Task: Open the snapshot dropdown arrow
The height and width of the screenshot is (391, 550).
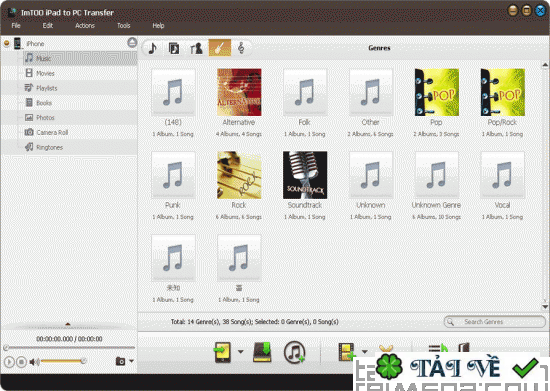Action: tap(132, 361)
